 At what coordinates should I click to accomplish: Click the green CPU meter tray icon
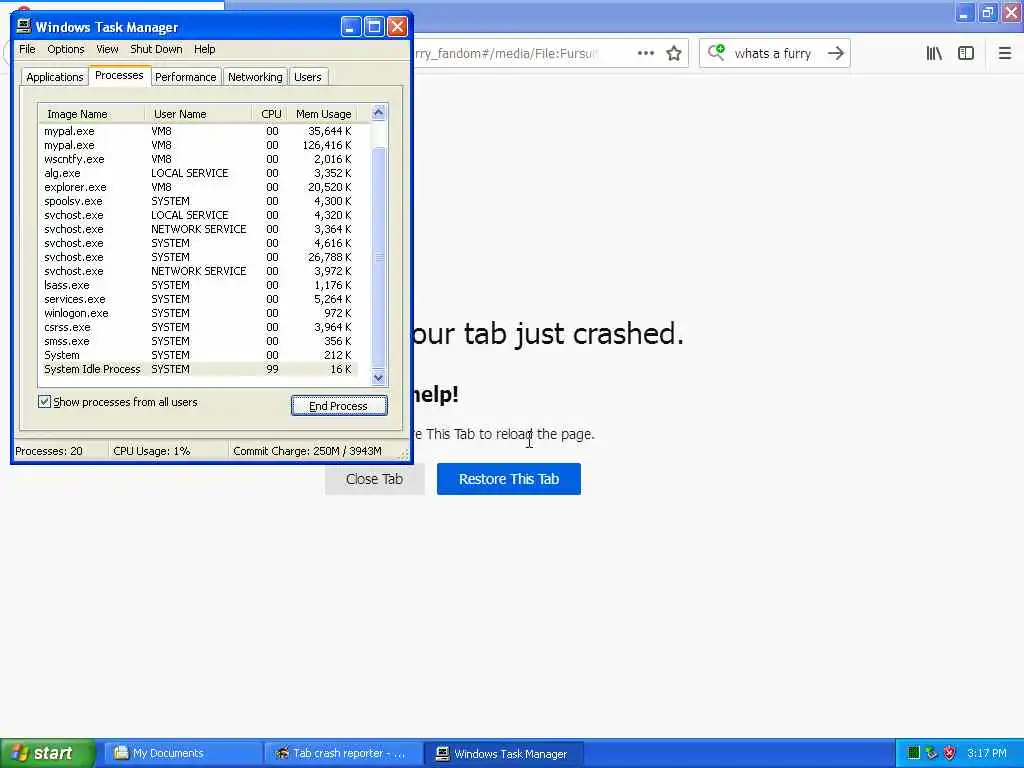(914, 753)
